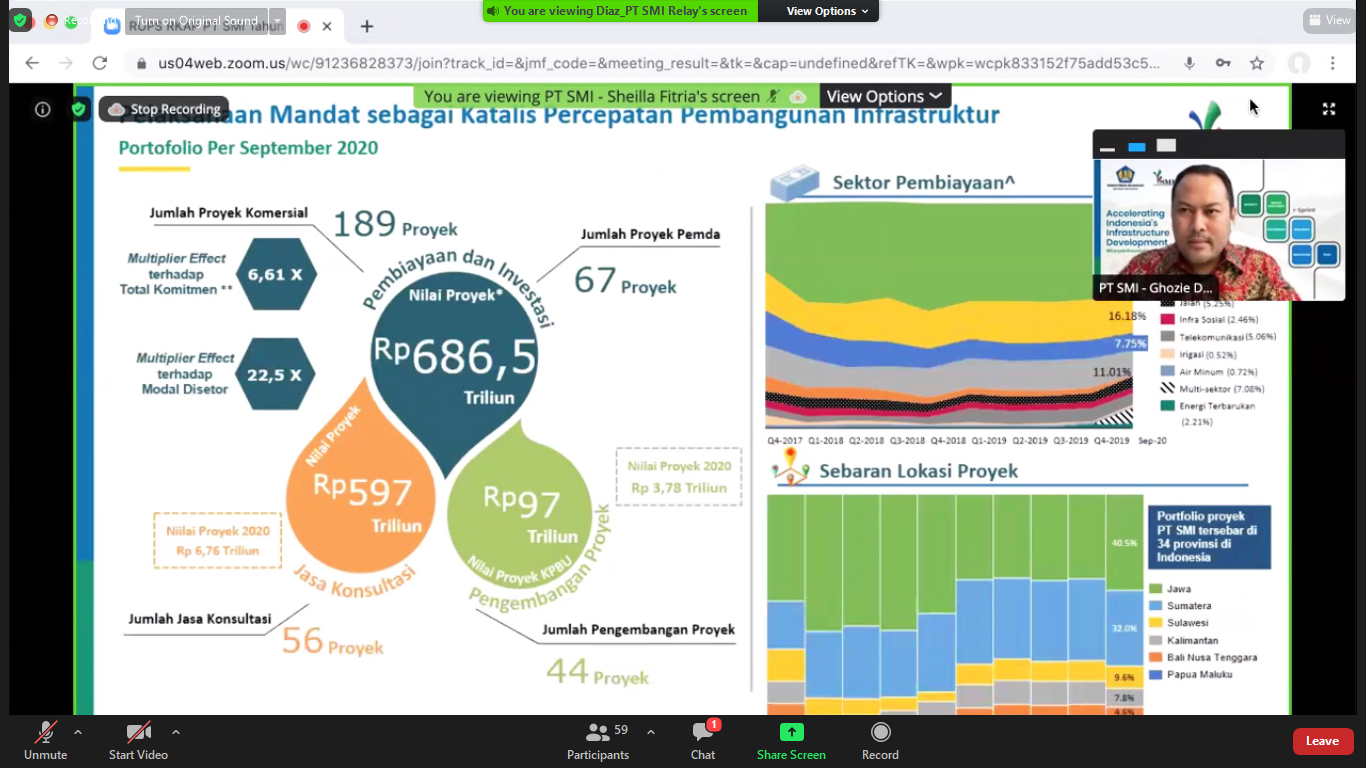This screenshot has width=1366, height=768.
Task: Open the Participants list
Action: click(598, 741)
